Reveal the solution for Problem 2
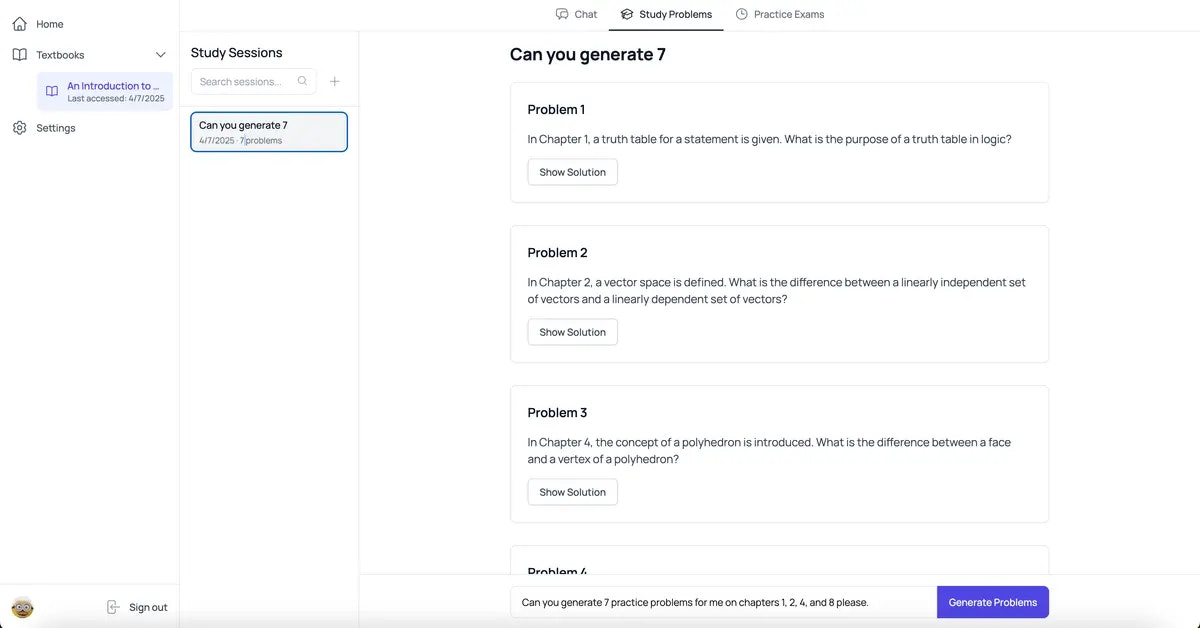Screen dimensions: 1200x628 573,332
